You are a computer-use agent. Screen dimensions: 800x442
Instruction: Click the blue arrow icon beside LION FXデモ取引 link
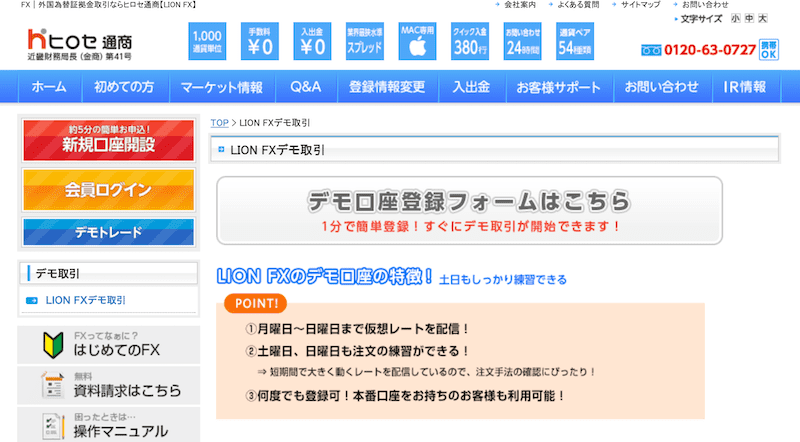pos(32,301)
